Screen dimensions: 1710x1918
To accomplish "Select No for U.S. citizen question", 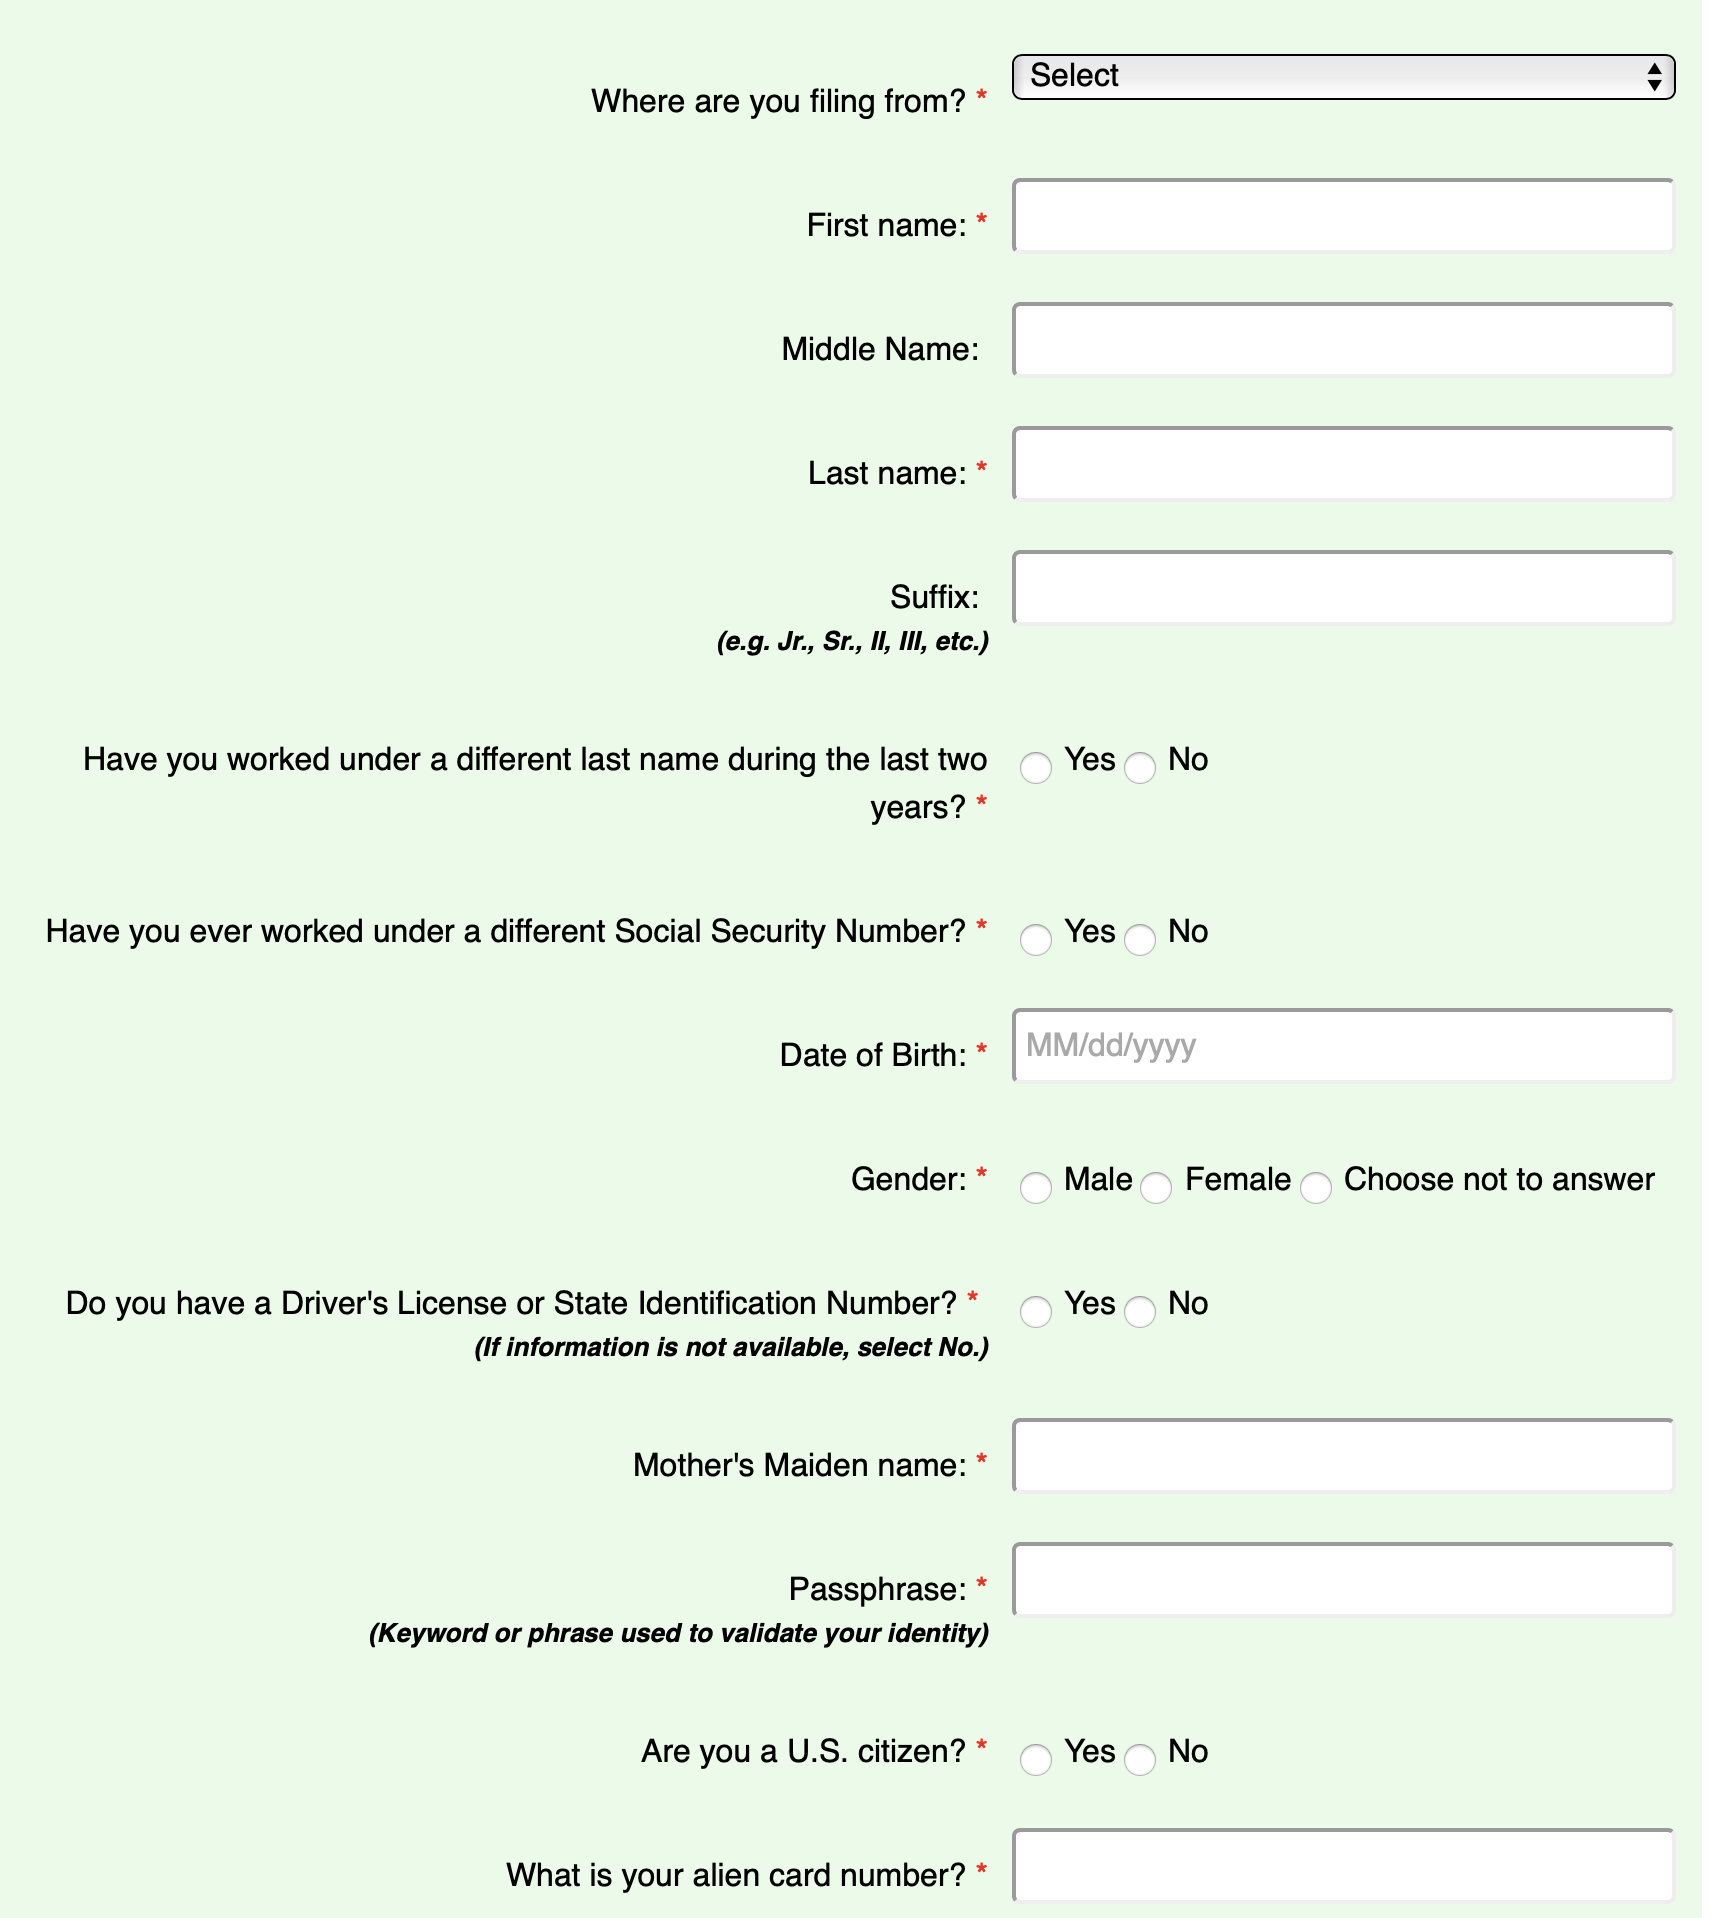I will [1140, 1760].
